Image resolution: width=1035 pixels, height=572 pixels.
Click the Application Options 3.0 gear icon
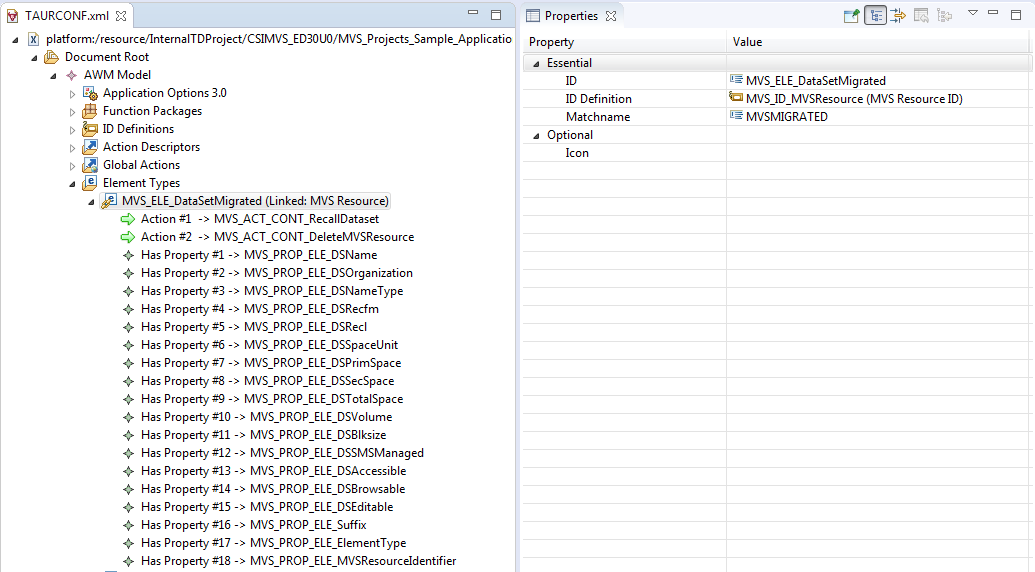89,93
